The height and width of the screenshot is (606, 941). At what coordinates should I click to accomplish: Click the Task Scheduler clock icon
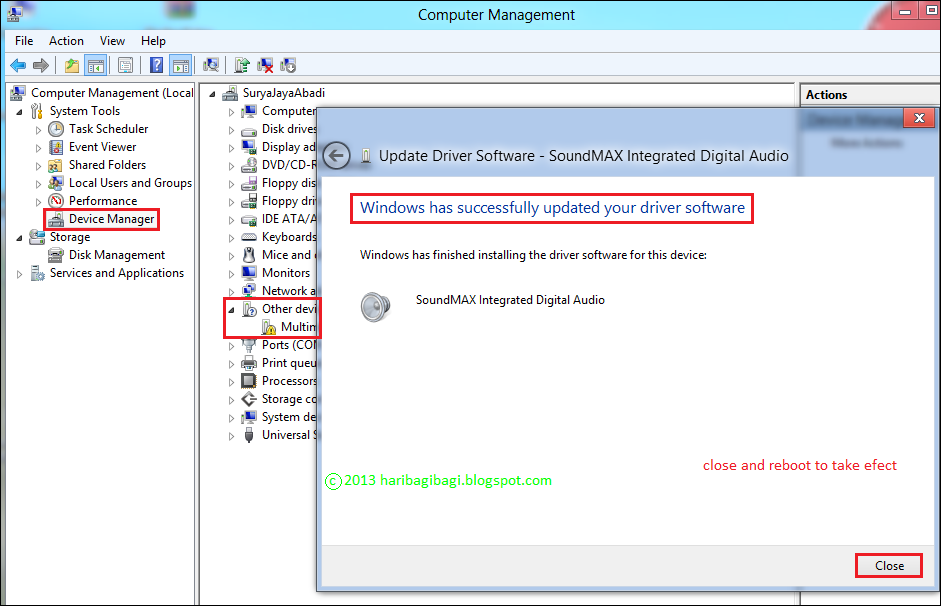(x=56, y=129)
